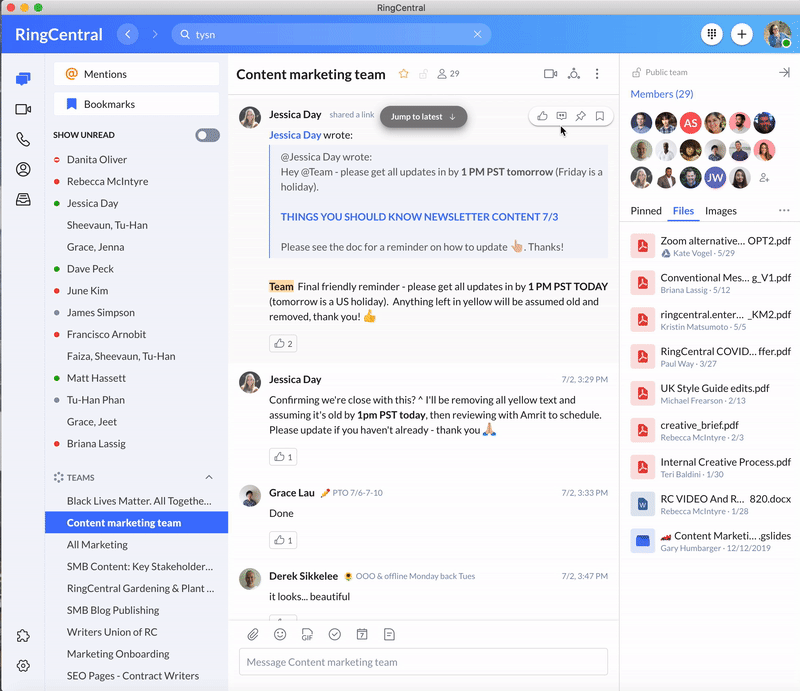Pin the hovered Jessica Day message
800x691 pixels.
tap(581, 116)
